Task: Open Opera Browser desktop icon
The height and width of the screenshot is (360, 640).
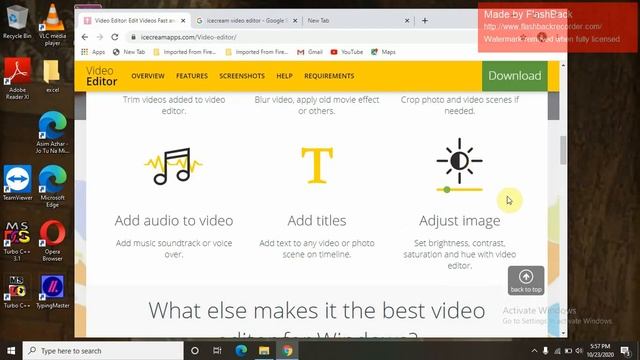Action: pyautogui.click(x=52, y=240)
